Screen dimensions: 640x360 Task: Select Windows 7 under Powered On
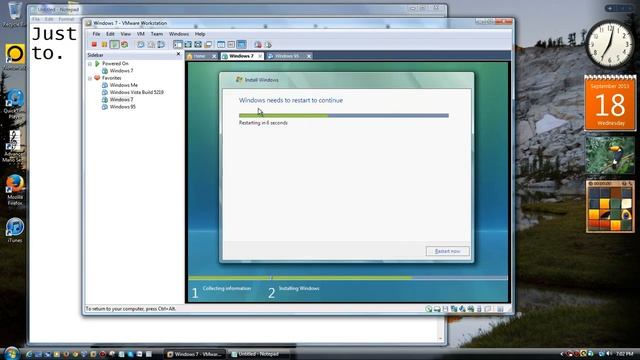[121, 71]
